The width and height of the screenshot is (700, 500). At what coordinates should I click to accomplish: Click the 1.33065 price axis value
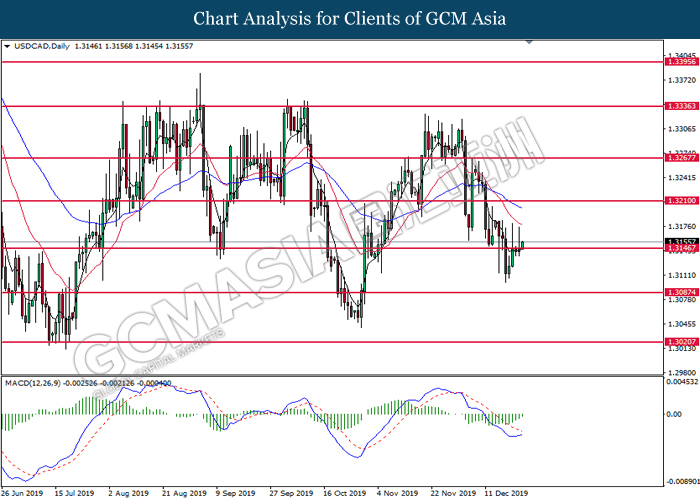(x=682, y=129)
